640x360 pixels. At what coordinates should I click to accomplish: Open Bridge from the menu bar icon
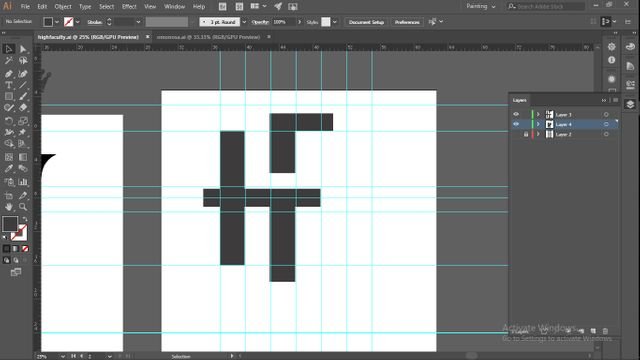(x=222, y=7)
